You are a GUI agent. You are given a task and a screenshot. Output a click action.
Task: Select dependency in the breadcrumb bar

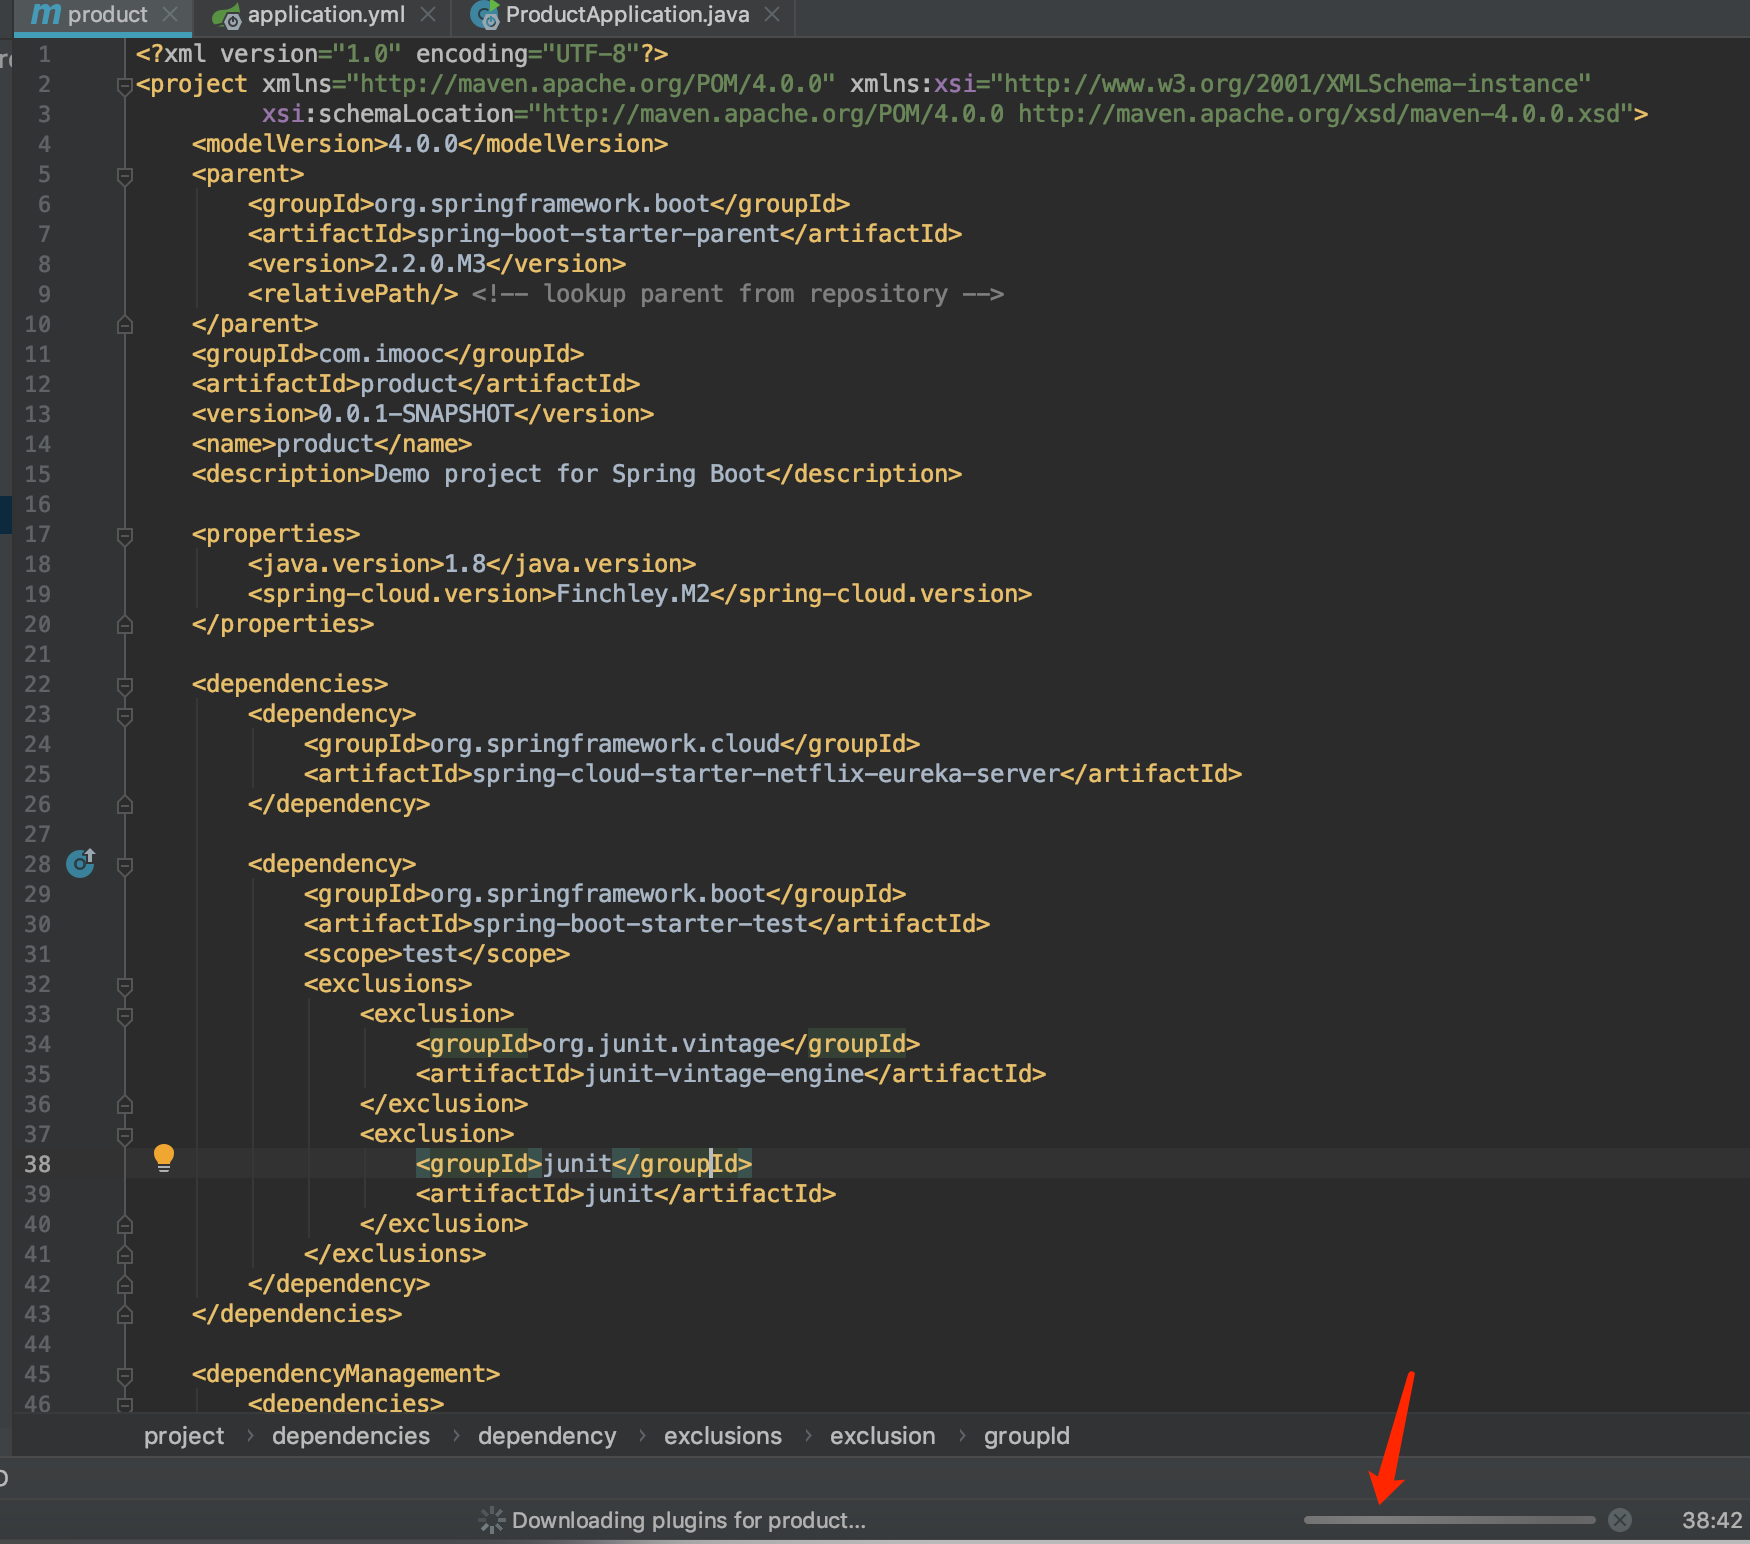[x=547, y=1436]
